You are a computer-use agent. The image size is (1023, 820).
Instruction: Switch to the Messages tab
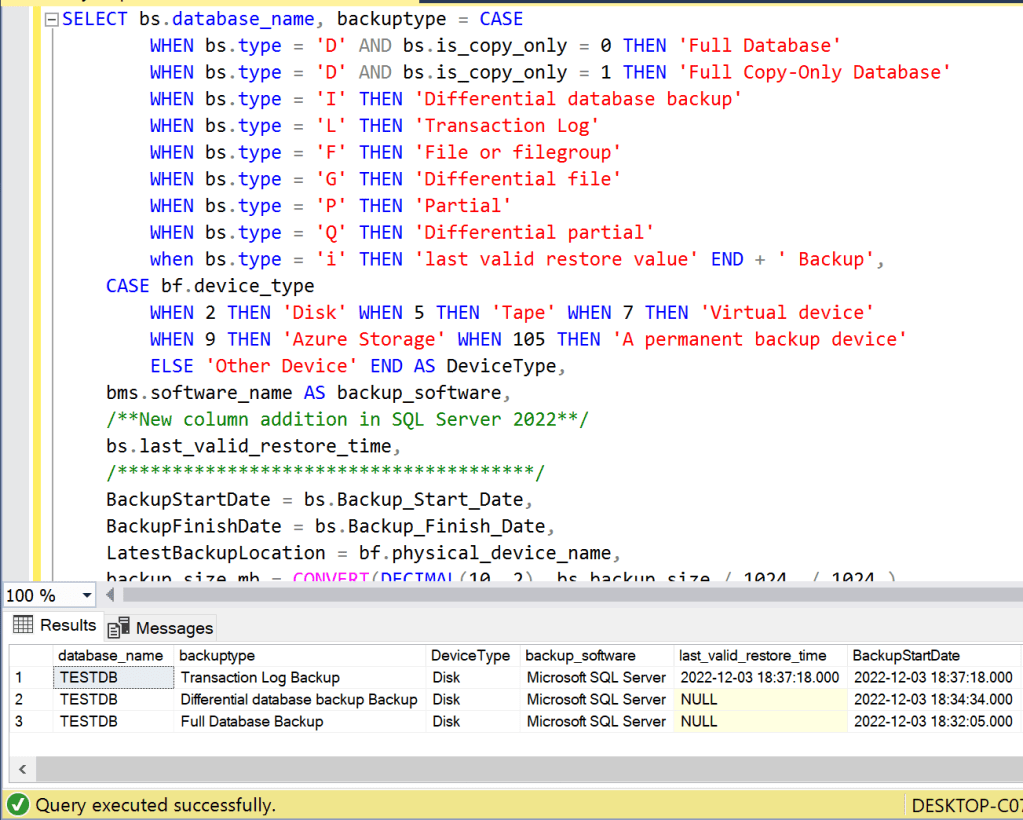coord(174,628)
